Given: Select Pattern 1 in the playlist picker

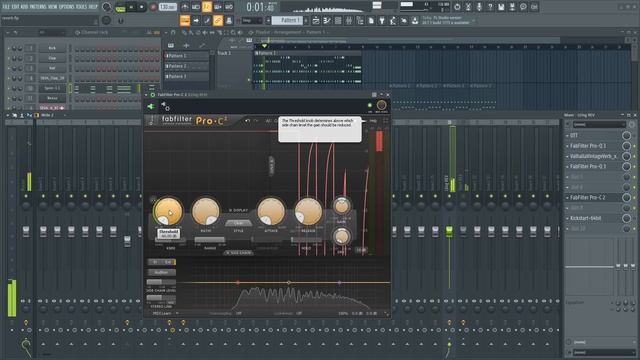Looking at the screenshot, I should pyautogui.click(x=186, y=56).
